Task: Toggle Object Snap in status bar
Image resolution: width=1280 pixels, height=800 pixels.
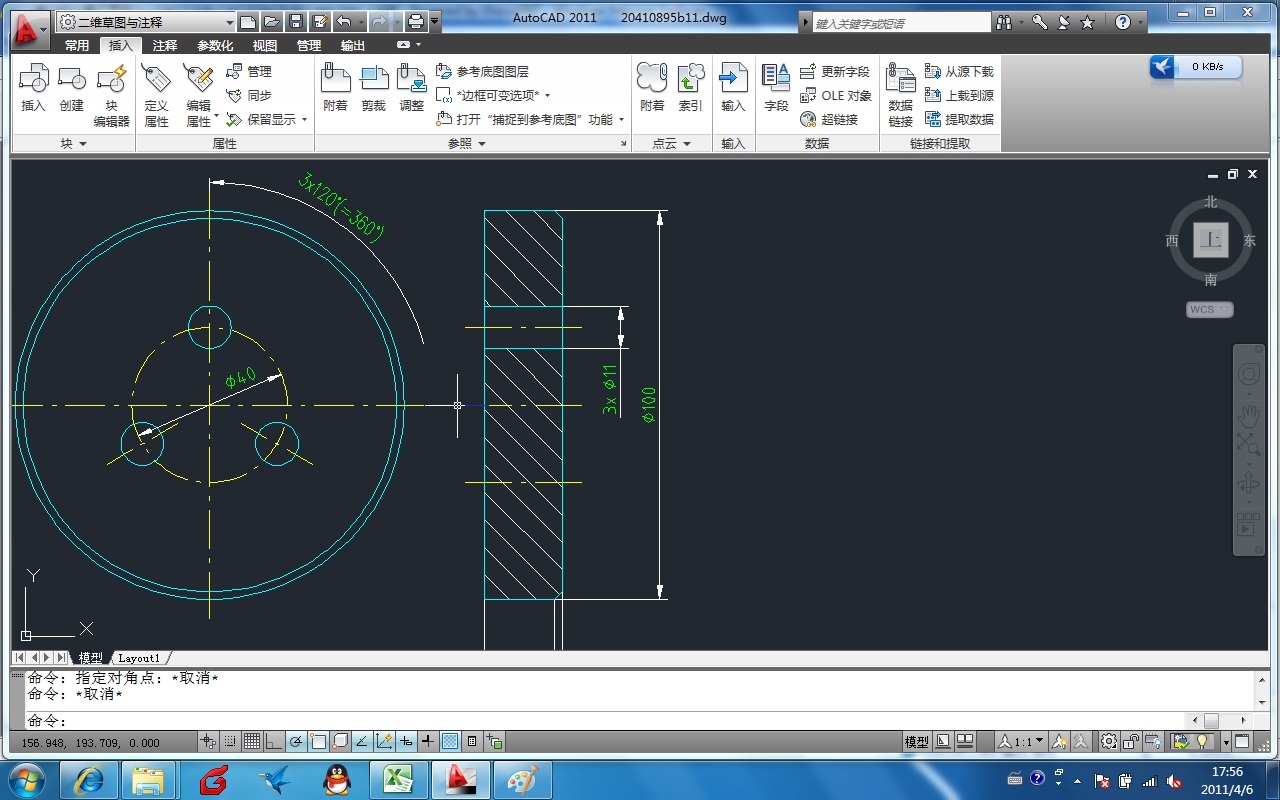Action: [x=318, y=741]
